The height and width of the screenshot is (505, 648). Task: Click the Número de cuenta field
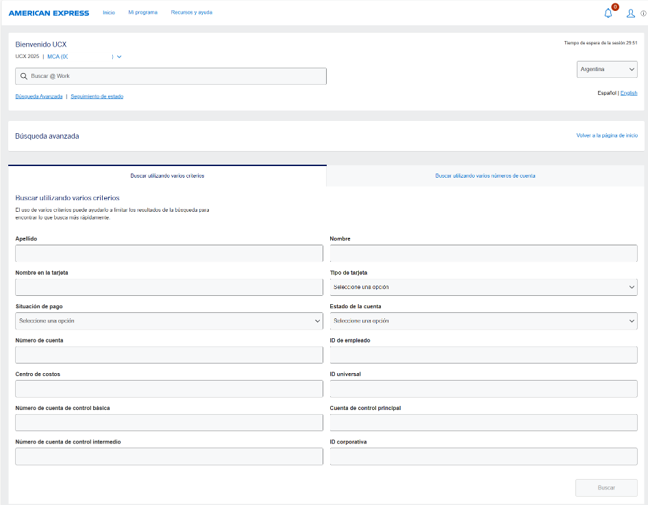[x=169, y=355]
